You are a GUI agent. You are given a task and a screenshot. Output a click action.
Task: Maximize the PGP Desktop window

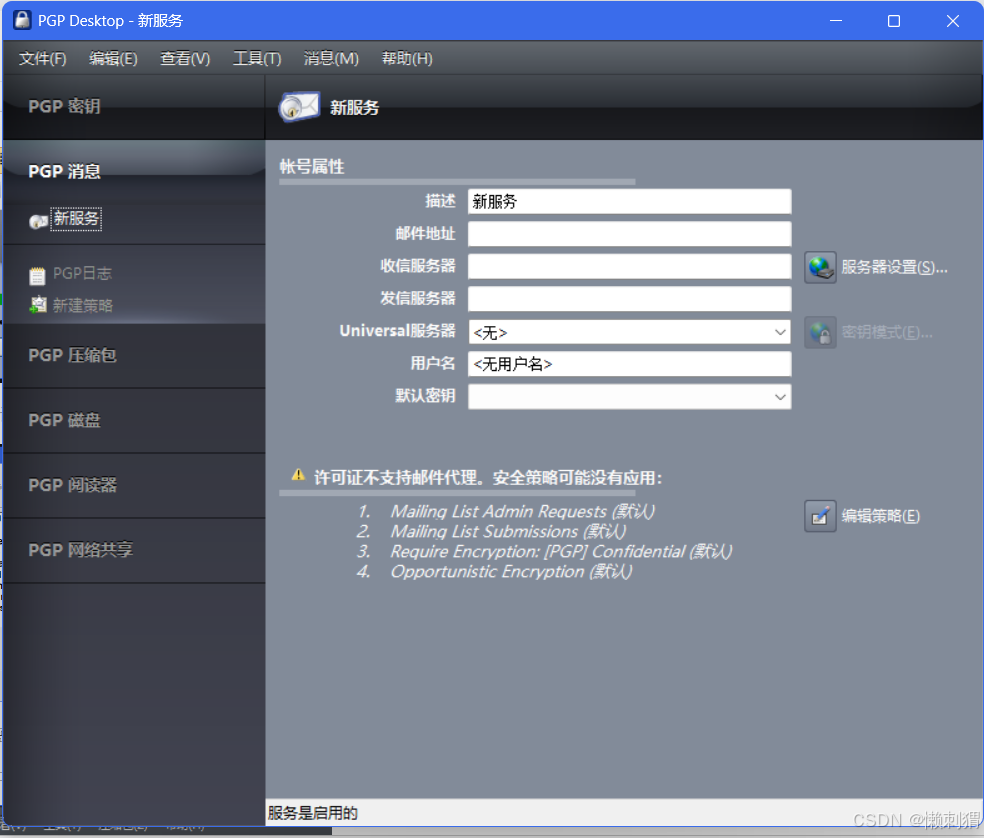point(894,21)
